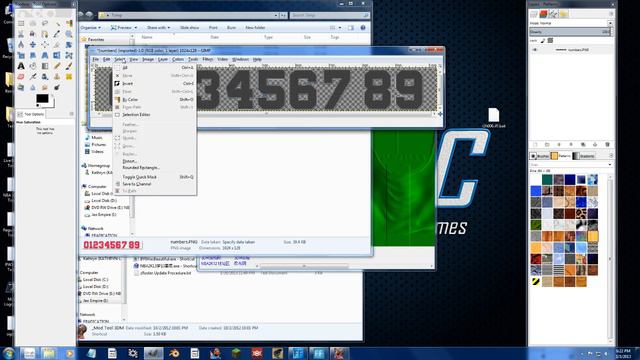Click the delete layer trash icon

point(607,144)
